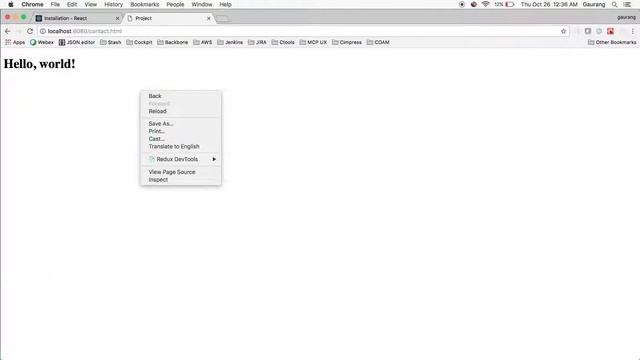
Task: Open a new tab with the new-tab button
Action: pos(222,18)
